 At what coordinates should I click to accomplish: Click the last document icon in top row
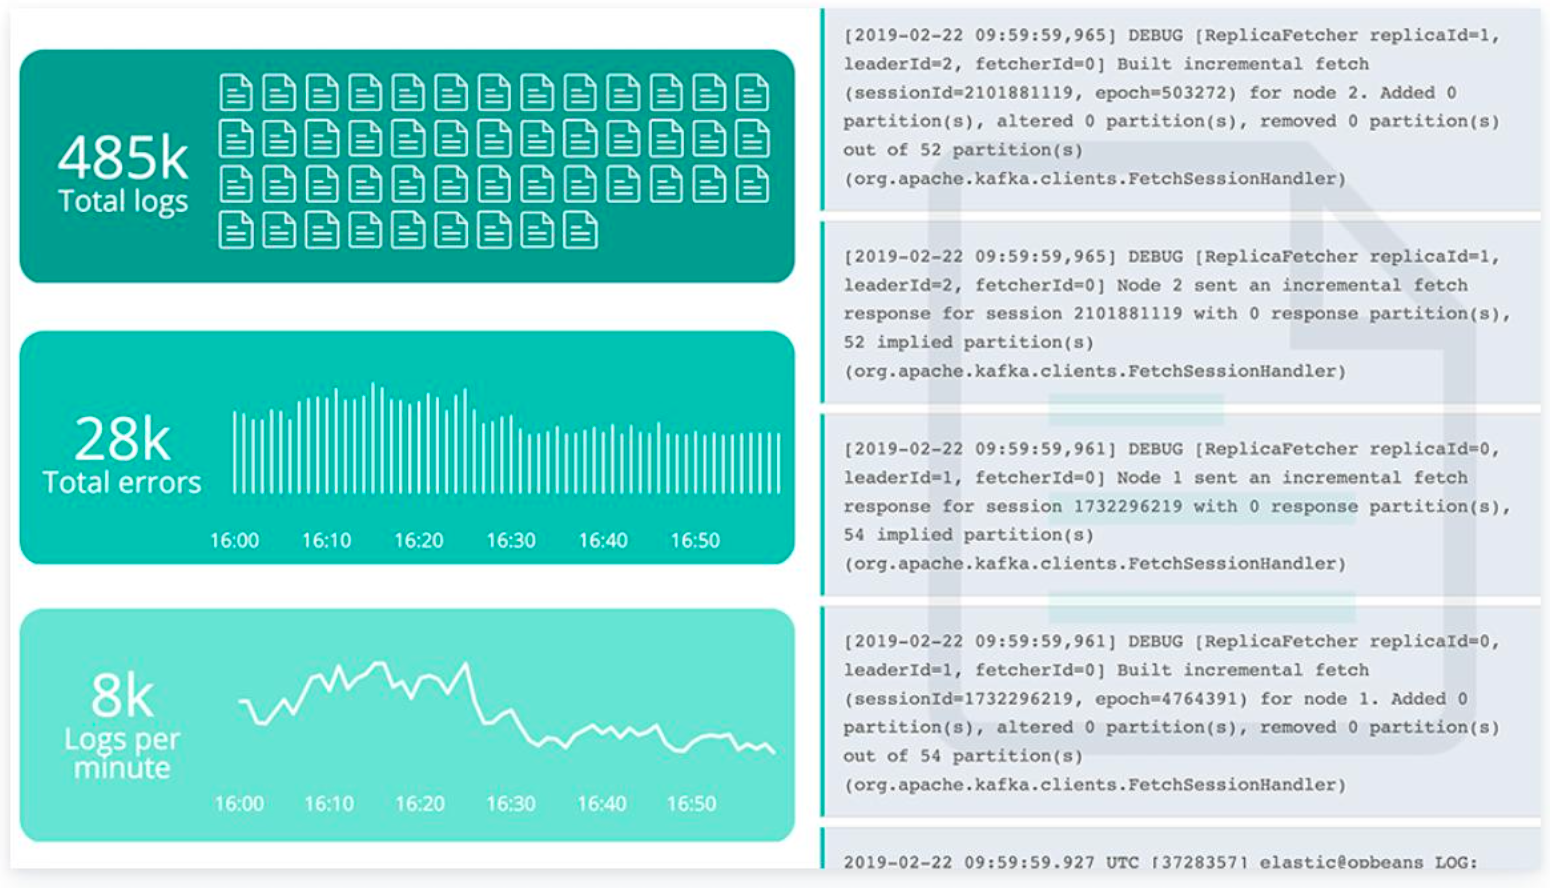tap(752, 93)
